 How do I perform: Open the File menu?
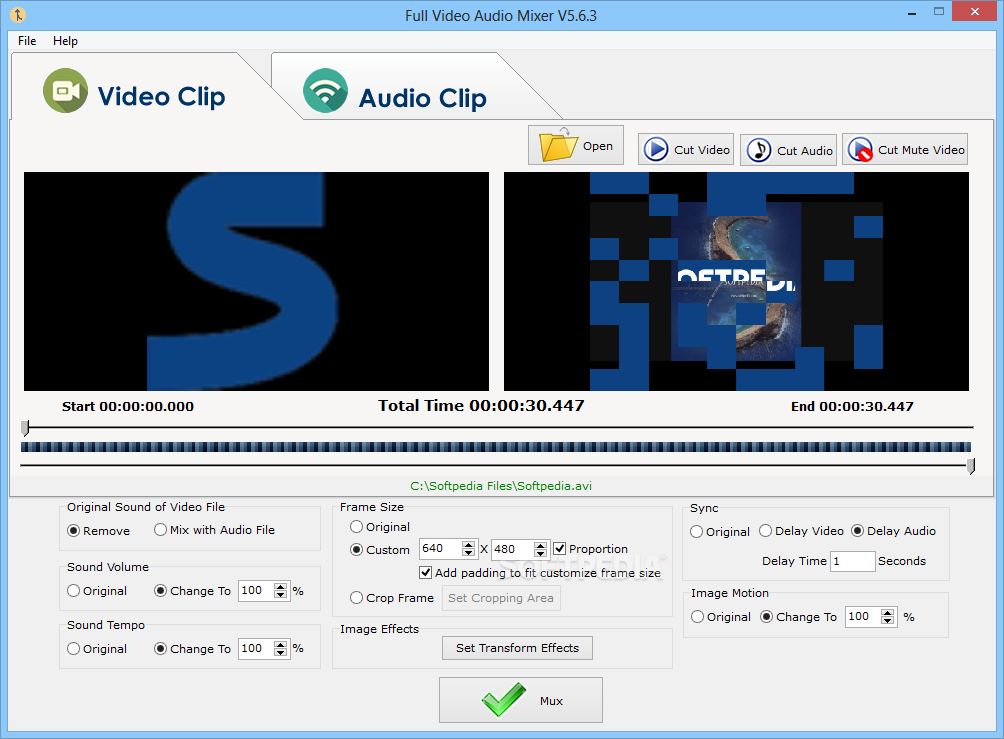[27, 40]
